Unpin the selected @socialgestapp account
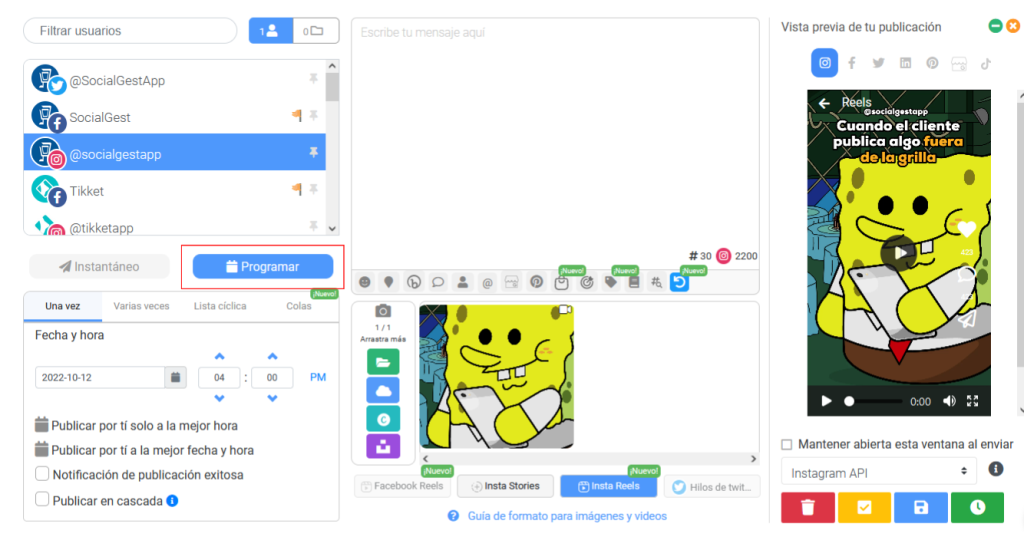The image size is (1024, 537). [x=313, y=152]
